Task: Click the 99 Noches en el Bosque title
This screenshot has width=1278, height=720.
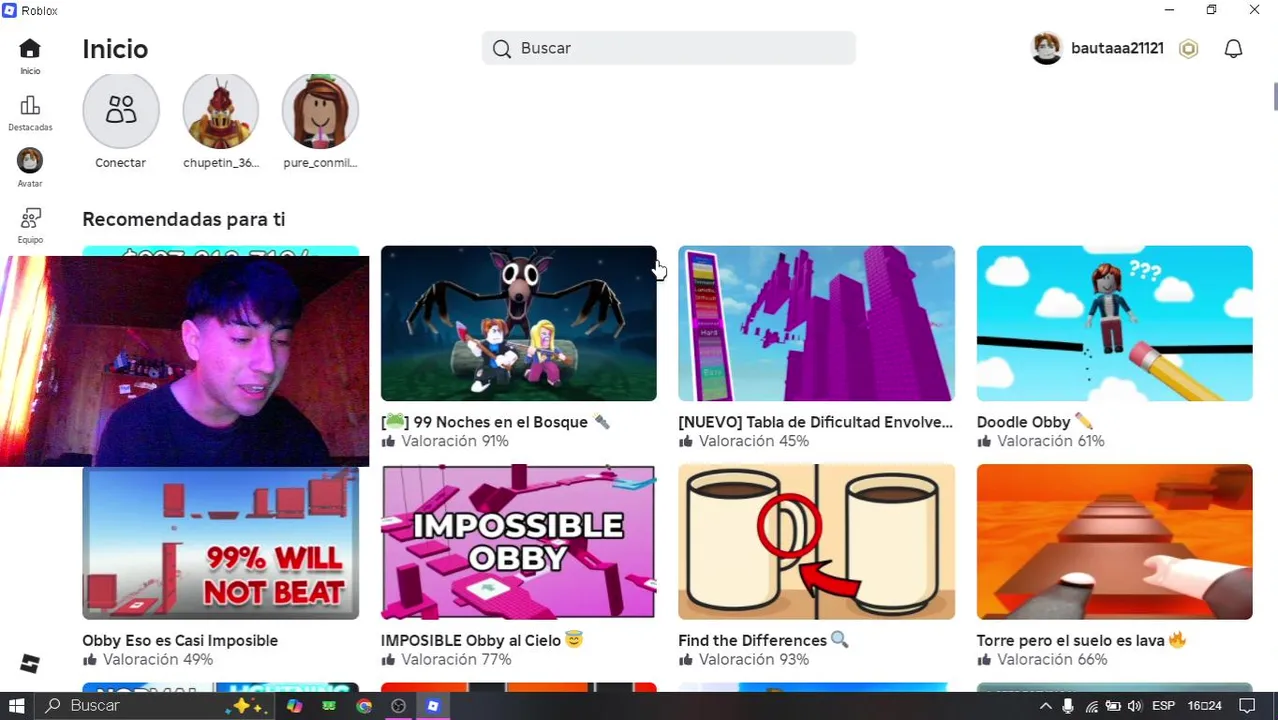Action: coord(495,422)
